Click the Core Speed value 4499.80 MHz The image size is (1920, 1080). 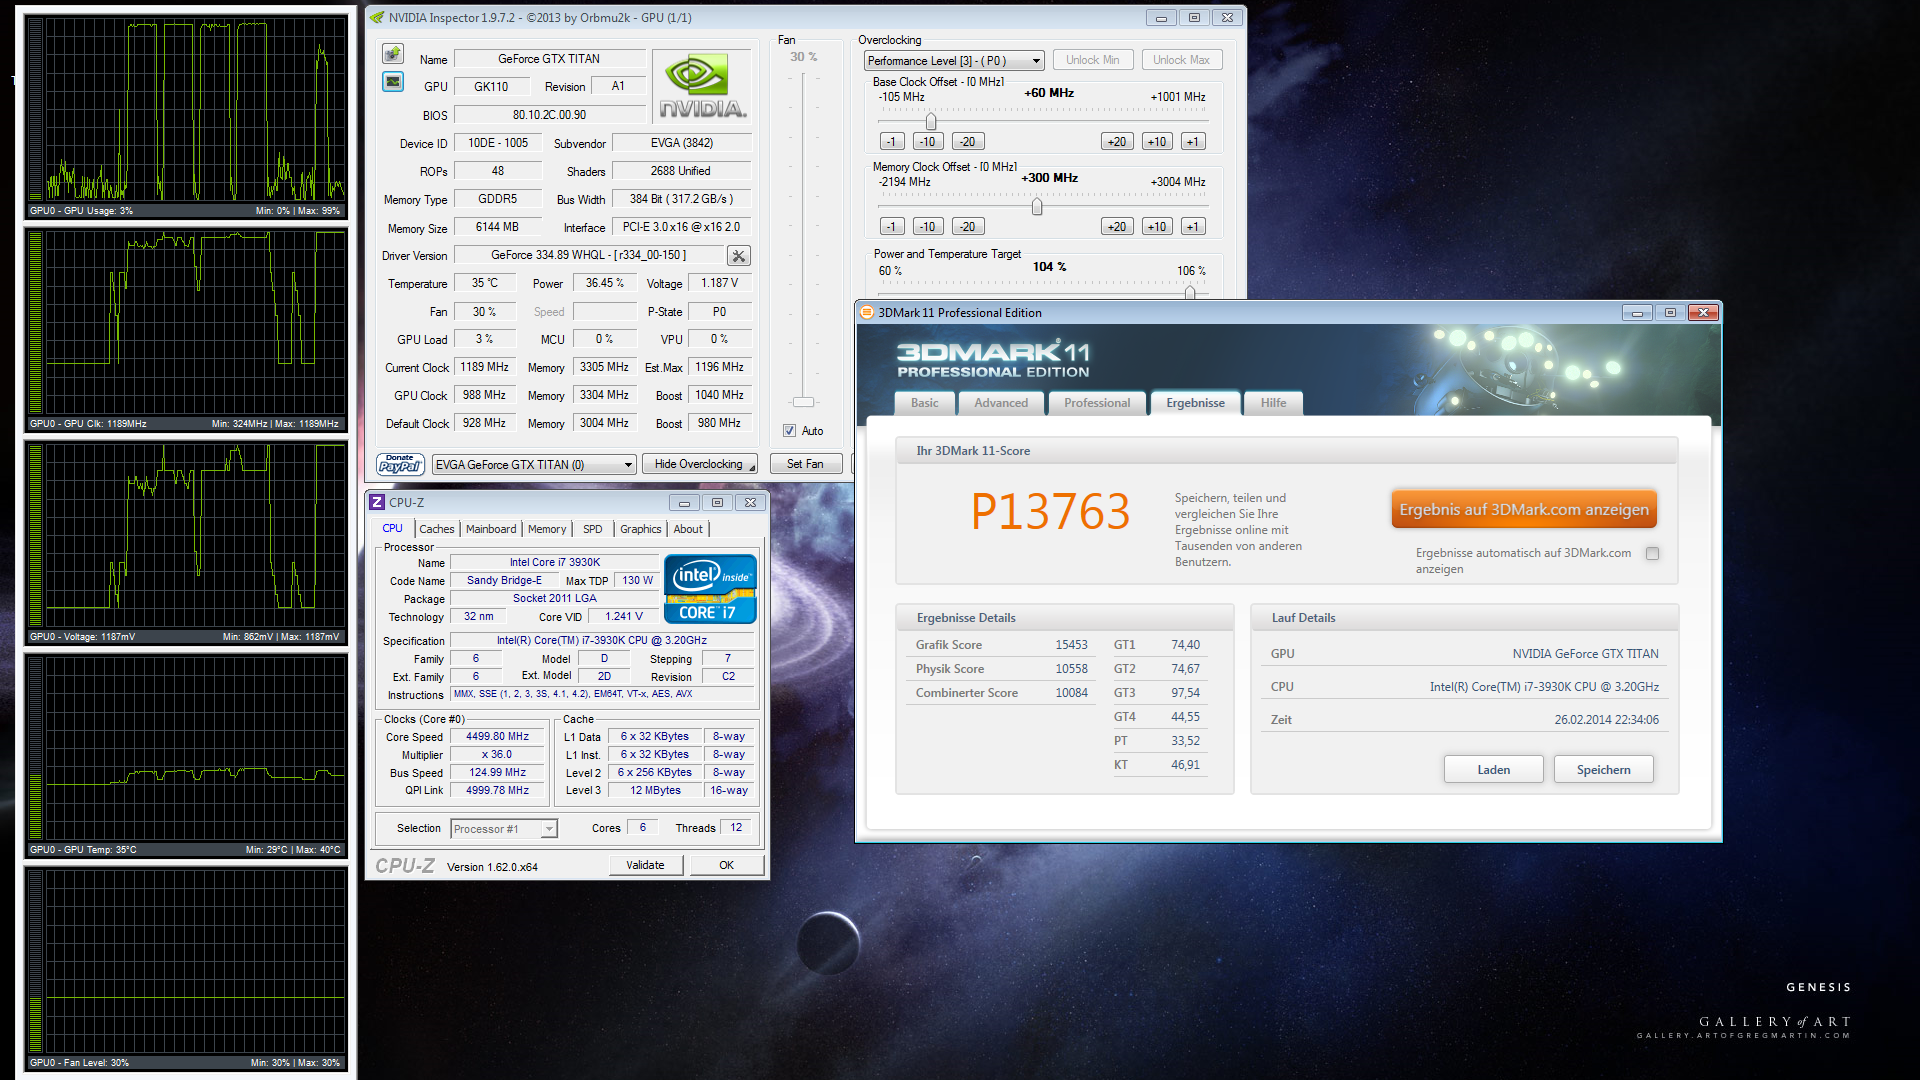pos(497,737)
